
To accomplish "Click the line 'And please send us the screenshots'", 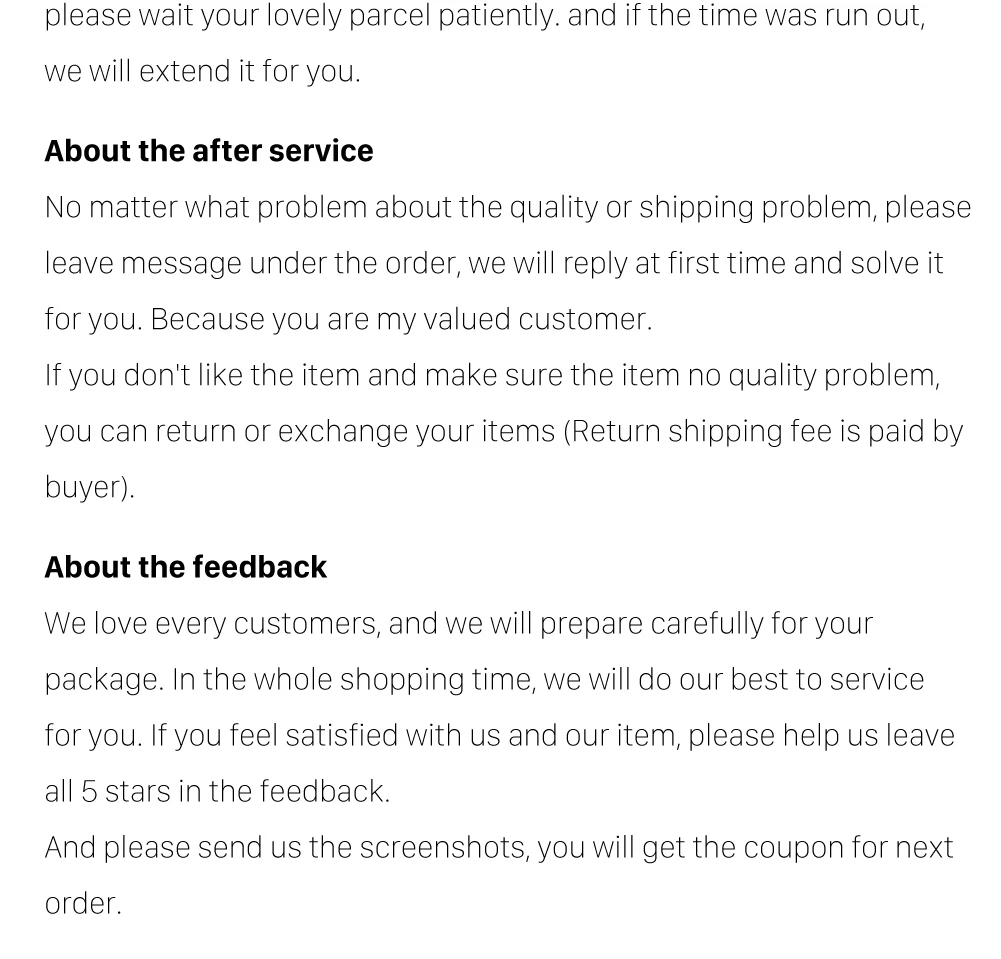I will pyautogui.click(x=499, y=848).
